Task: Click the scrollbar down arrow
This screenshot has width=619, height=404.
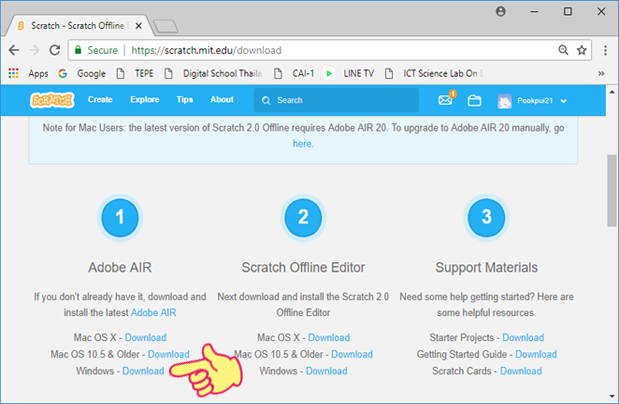Action: tap(612, 396)
